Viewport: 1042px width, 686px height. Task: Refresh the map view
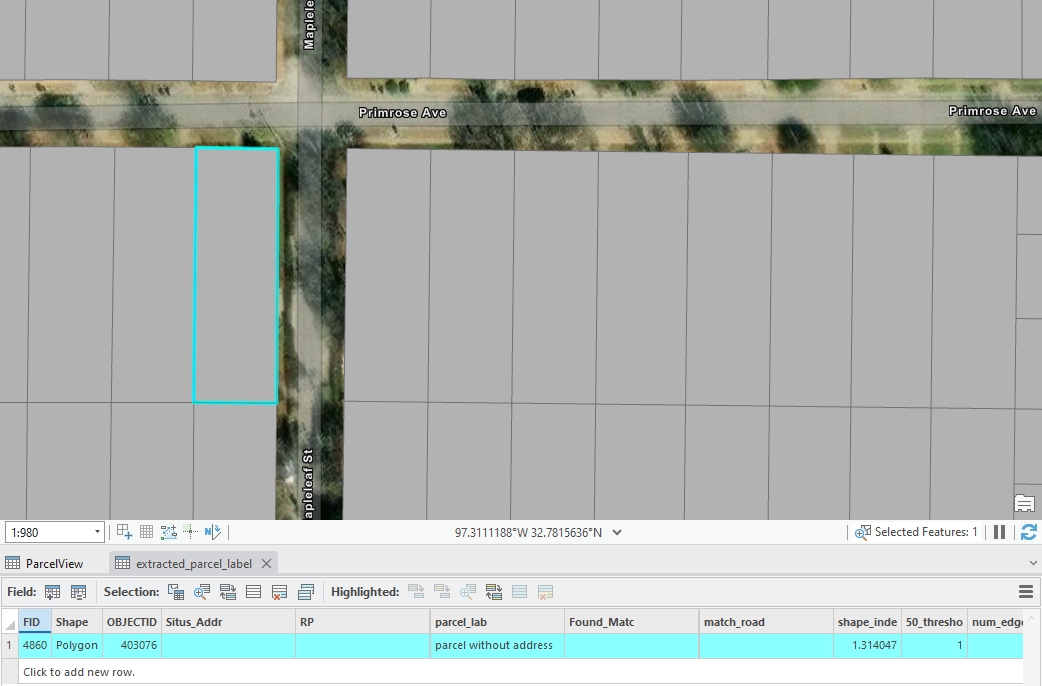pyautogui.click(x=1028, y=532)
